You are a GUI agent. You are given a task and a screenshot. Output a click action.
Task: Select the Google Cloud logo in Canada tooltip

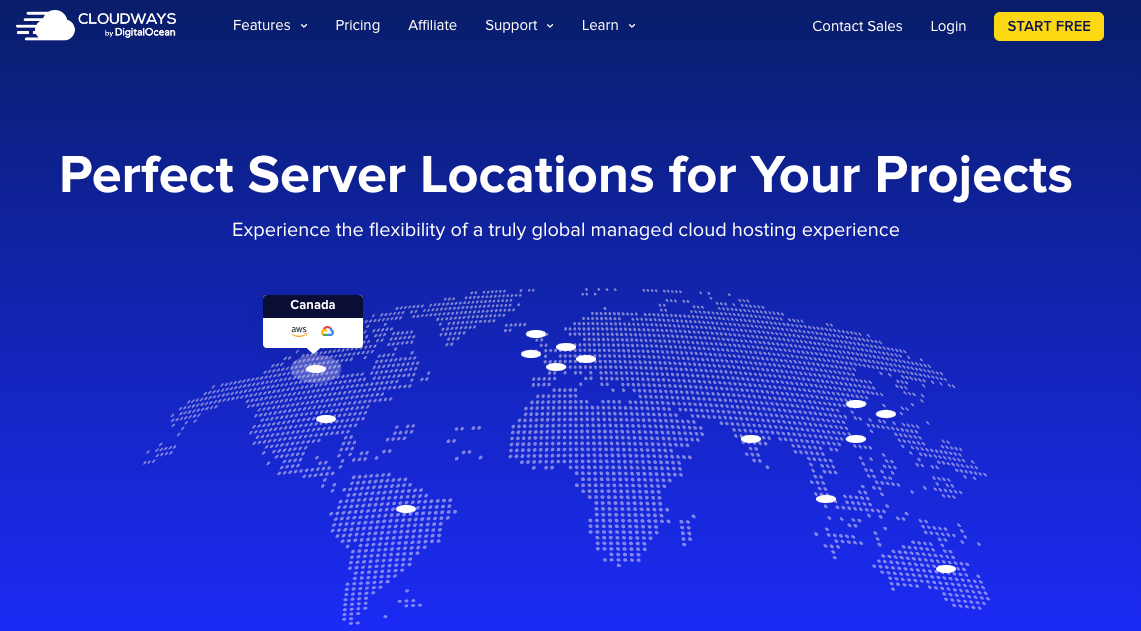(327, 331)
